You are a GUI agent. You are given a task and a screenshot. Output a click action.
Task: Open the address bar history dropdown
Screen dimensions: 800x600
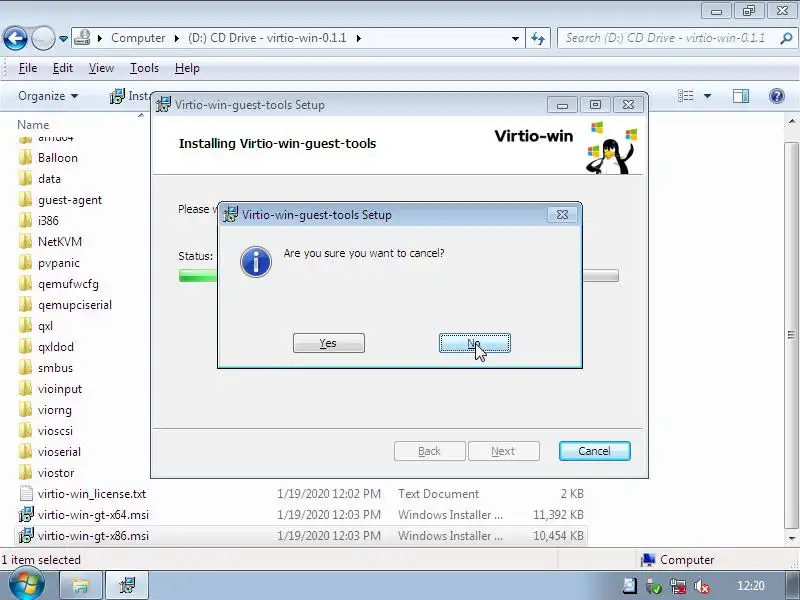tap(515, 38)
